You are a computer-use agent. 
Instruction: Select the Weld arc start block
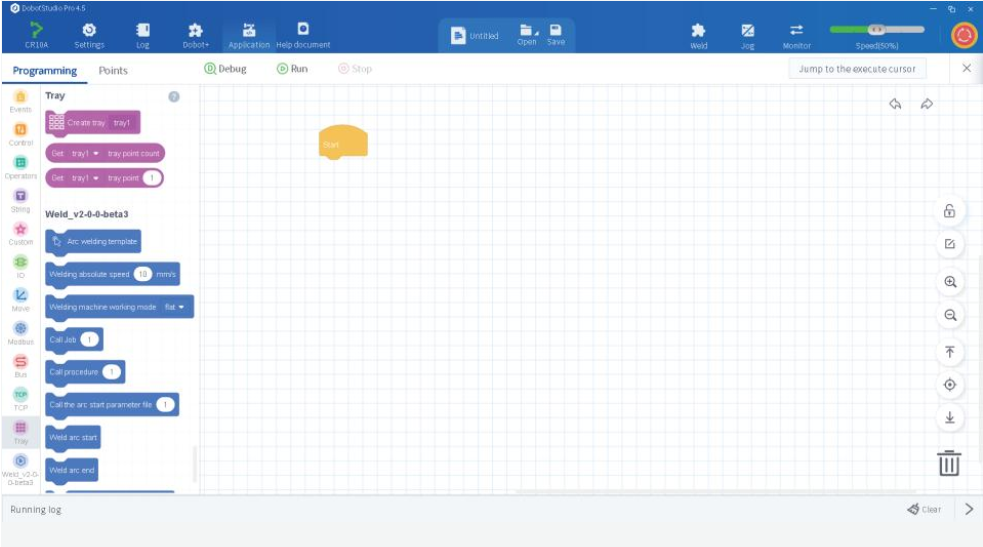click(x=73, y=437)
